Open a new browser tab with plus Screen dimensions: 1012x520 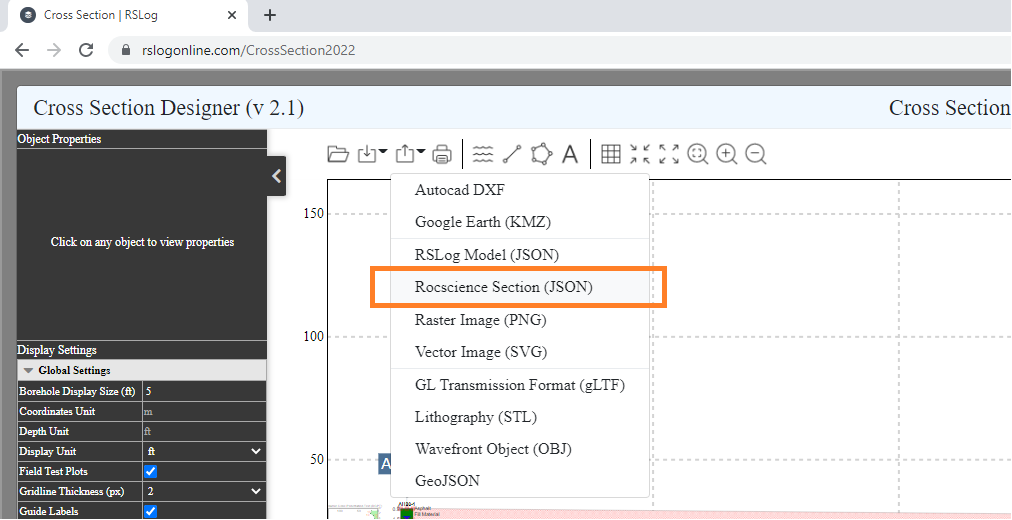[270, 15]
